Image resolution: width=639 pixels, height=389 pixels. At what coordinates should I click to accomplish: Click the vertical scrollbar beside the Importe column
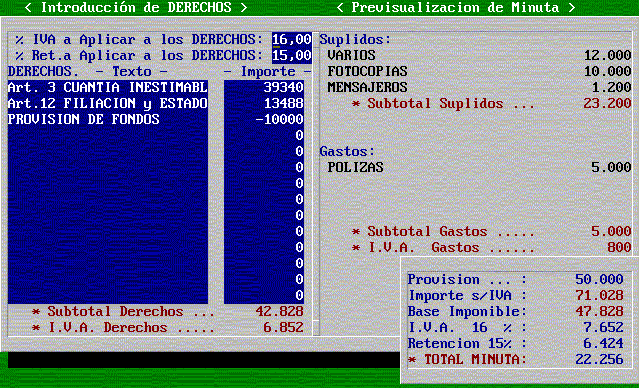[x=316, y=184]
